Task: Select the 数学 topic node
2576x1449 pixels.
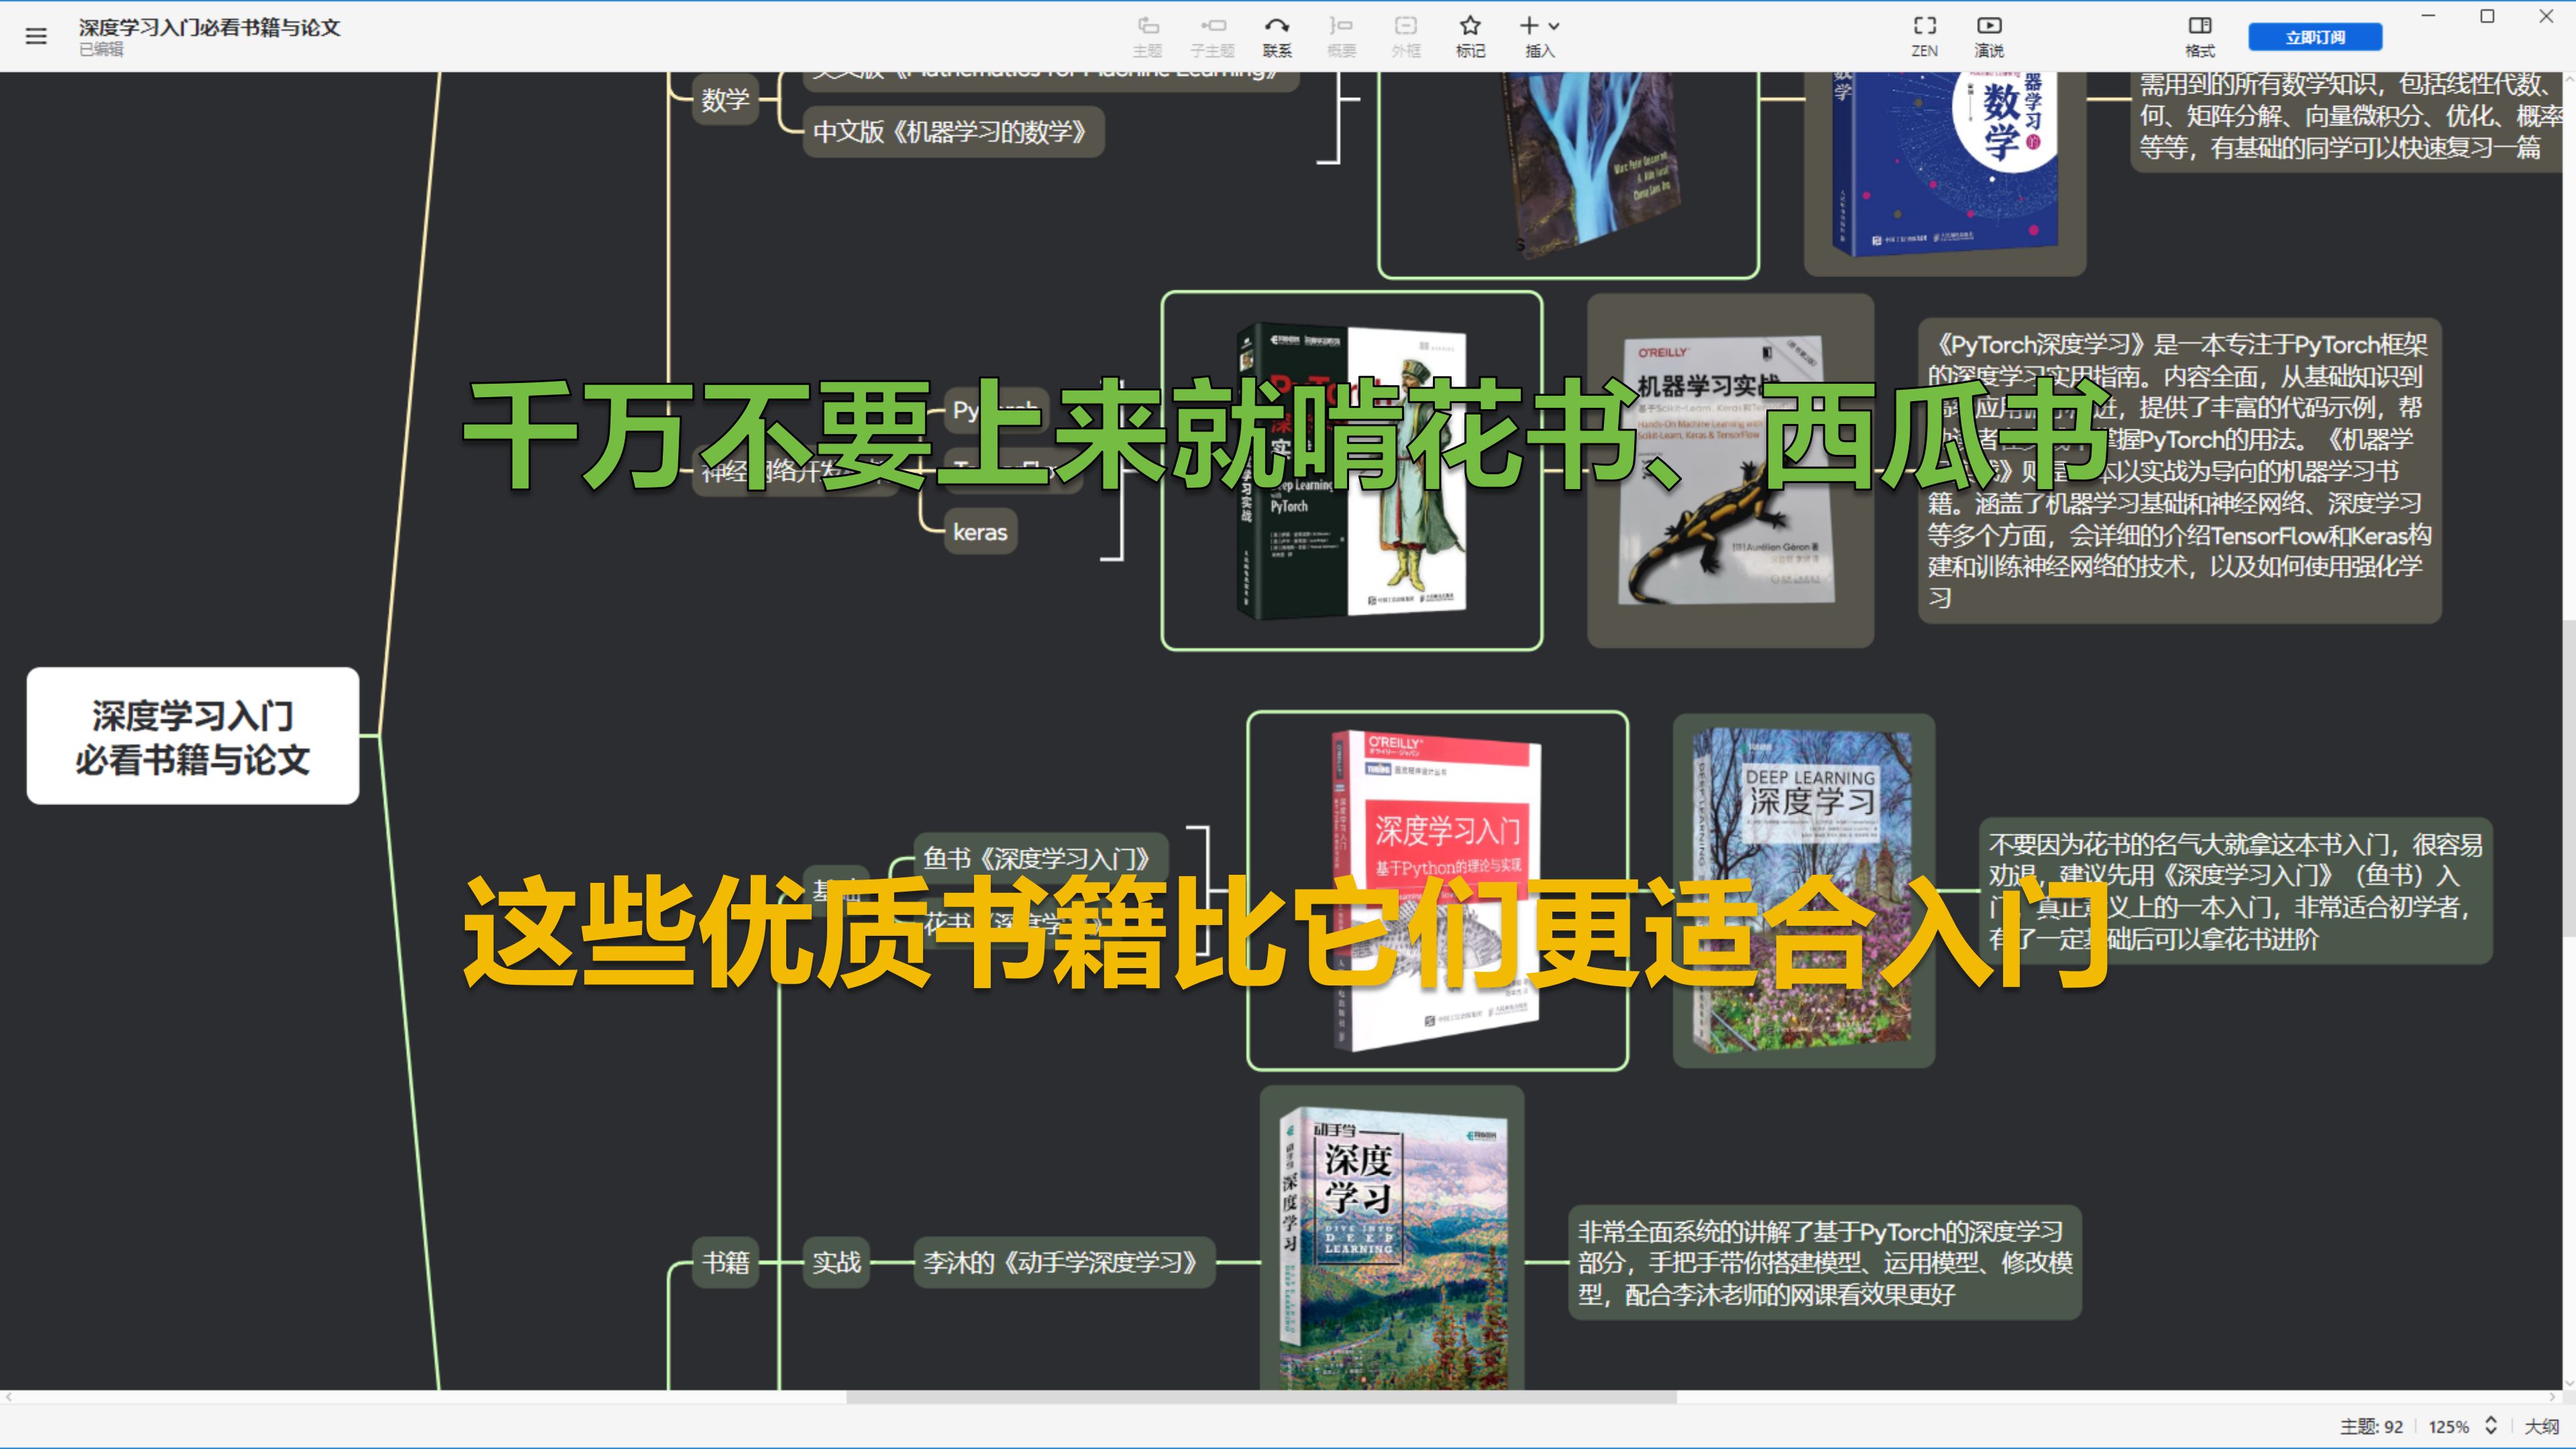Action: (x=725, y=100)
